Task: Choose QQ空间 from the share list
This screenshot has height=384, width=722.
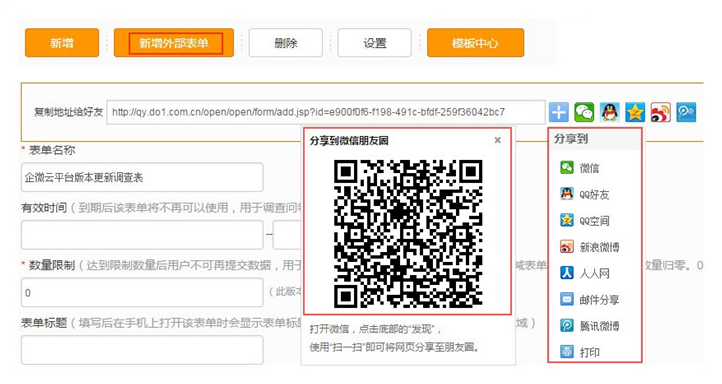Action: [584, 220]
